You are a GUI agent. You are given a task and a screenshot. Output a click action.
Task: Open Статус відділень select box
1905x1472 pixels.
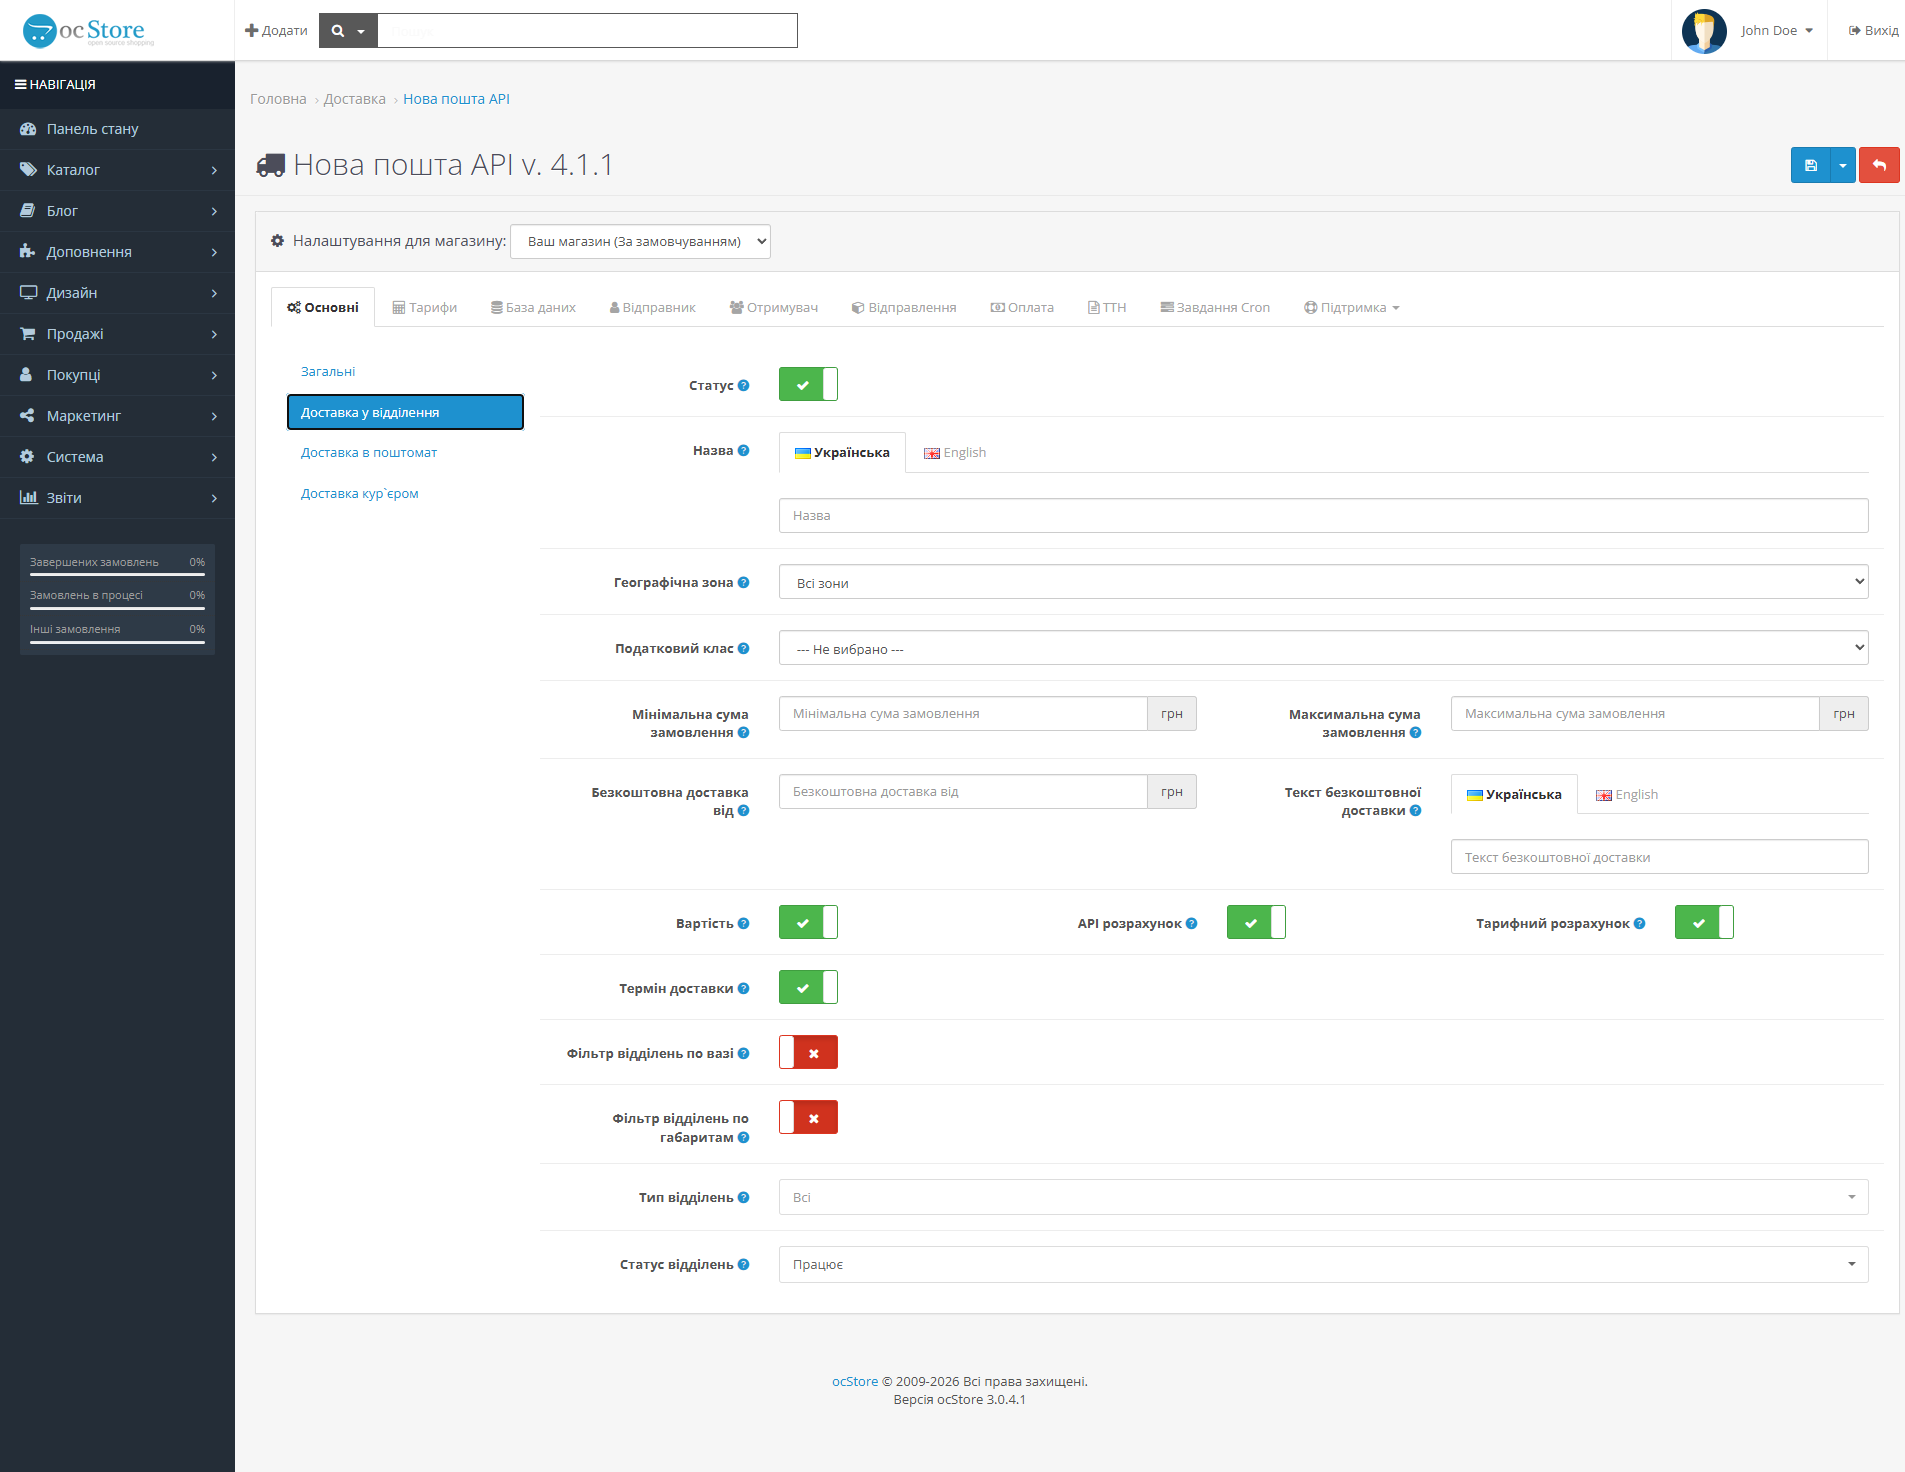(x=1323, y=1264)
